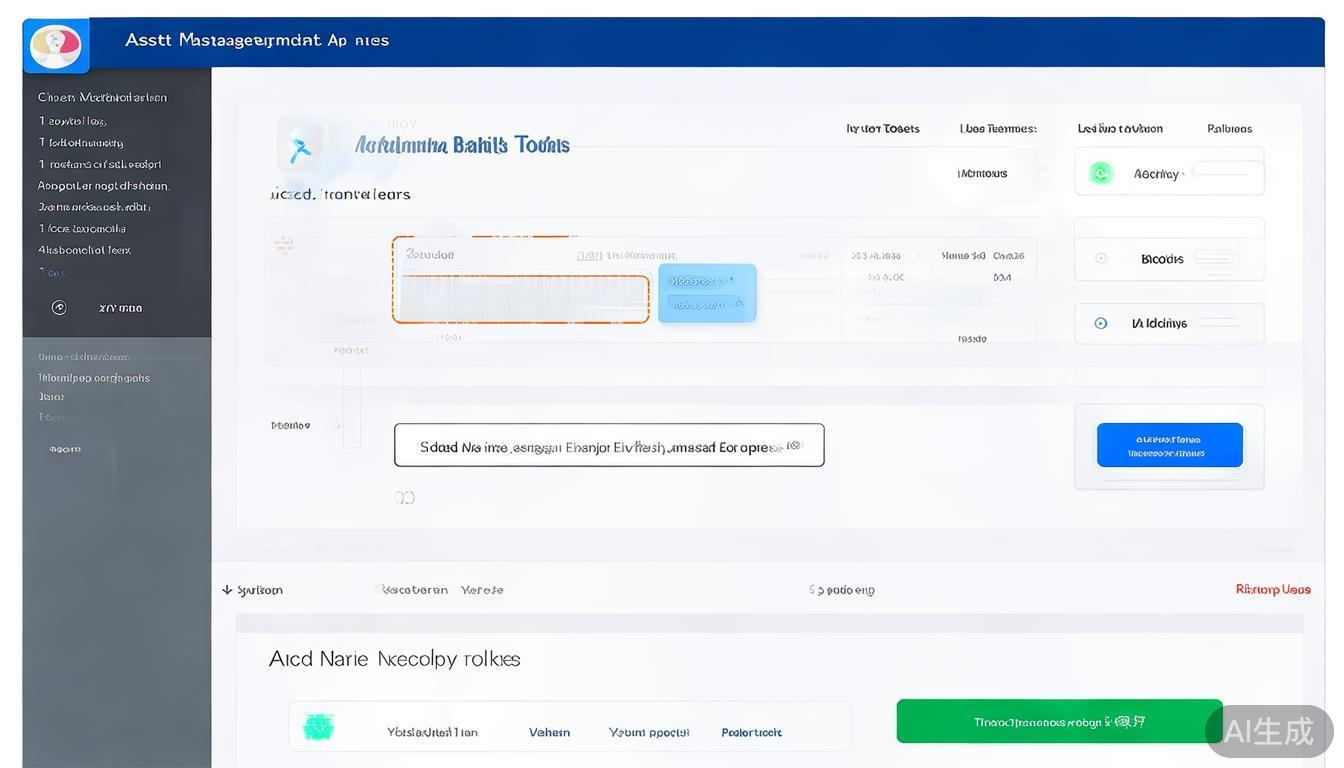Switch to the Lbes Teemoes tab
Viewport: 1344px width, 768px height.
pyautogui.click(x=997, y=128)
